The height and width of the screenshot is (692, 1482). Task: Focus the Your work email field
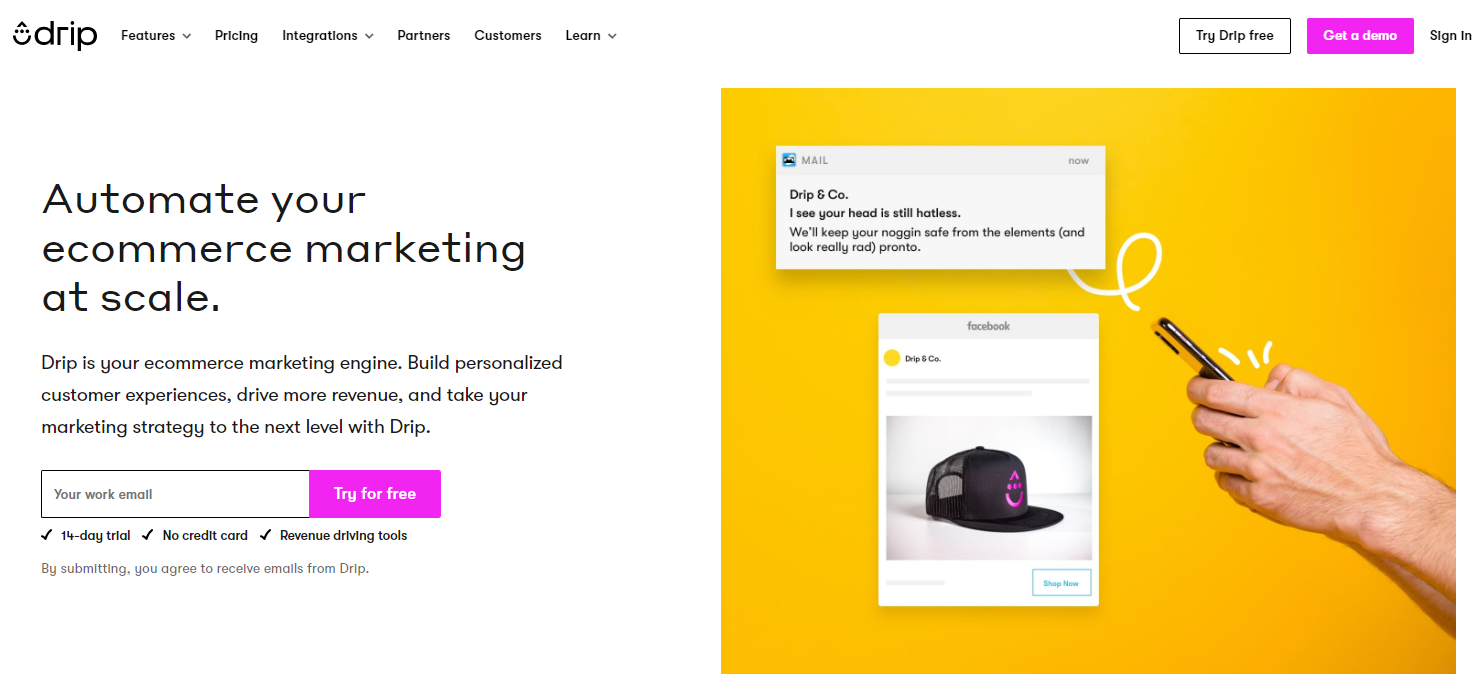click(x=176, y=494)
